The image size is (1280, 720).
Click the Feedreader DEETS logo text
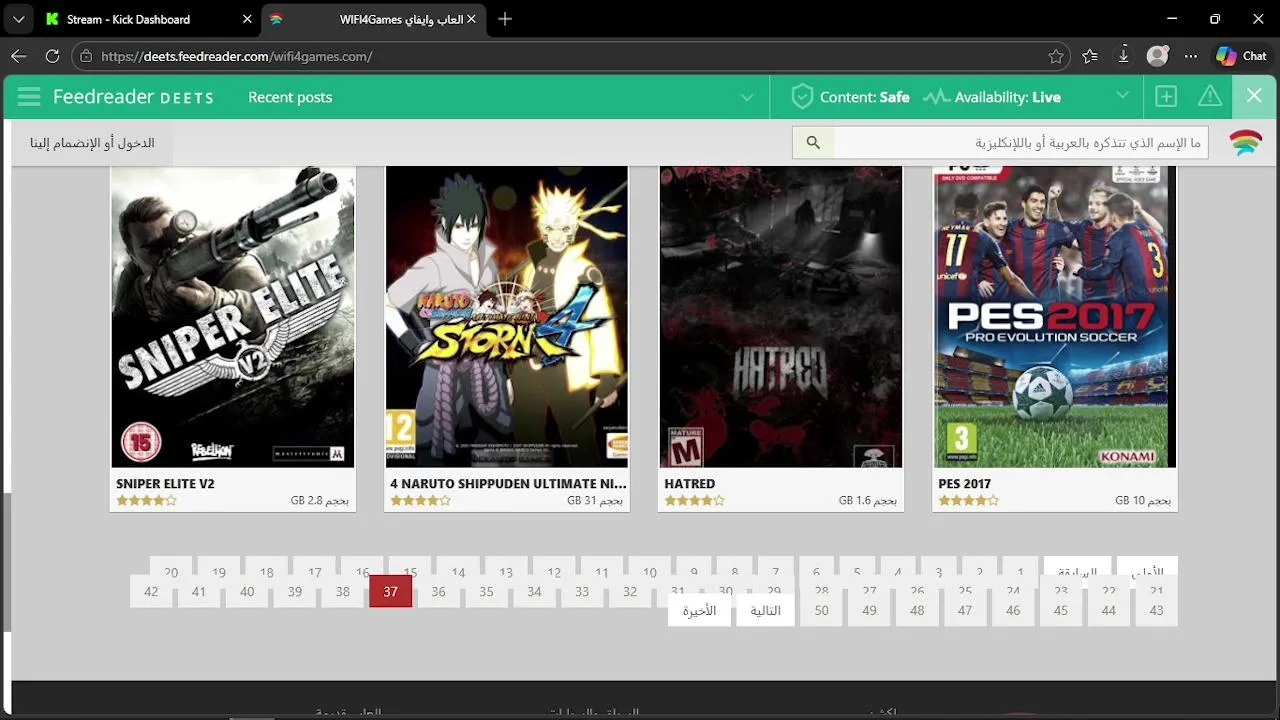pyautogui.click(x=133, y=97)
